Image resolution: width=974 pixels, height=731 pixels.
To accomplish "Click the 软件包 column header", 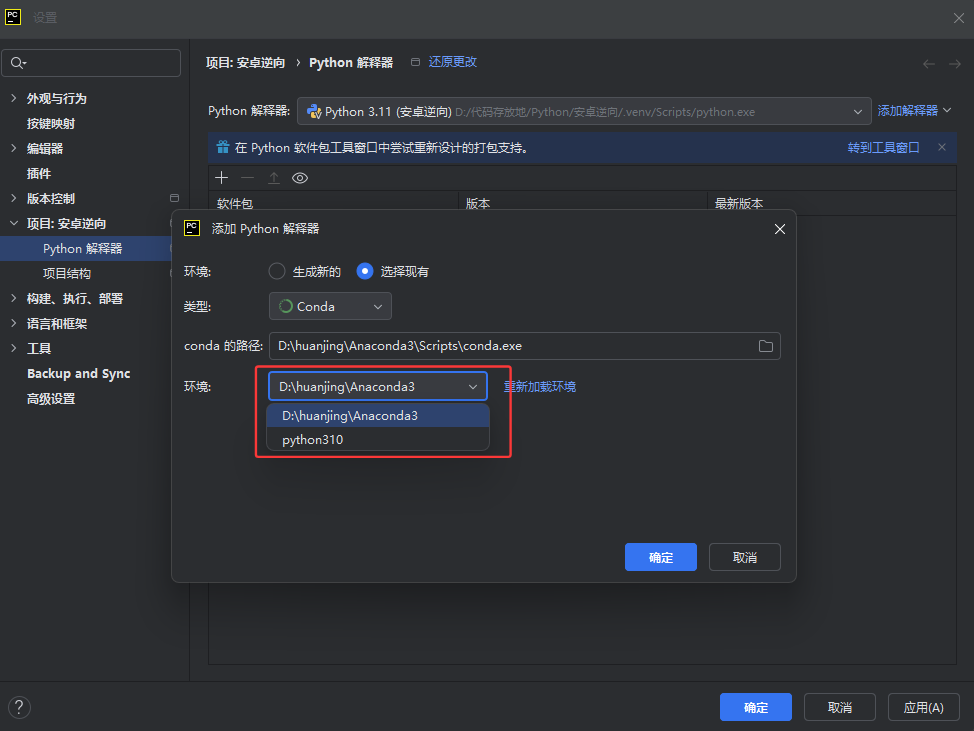I will [x=334, y=203].
